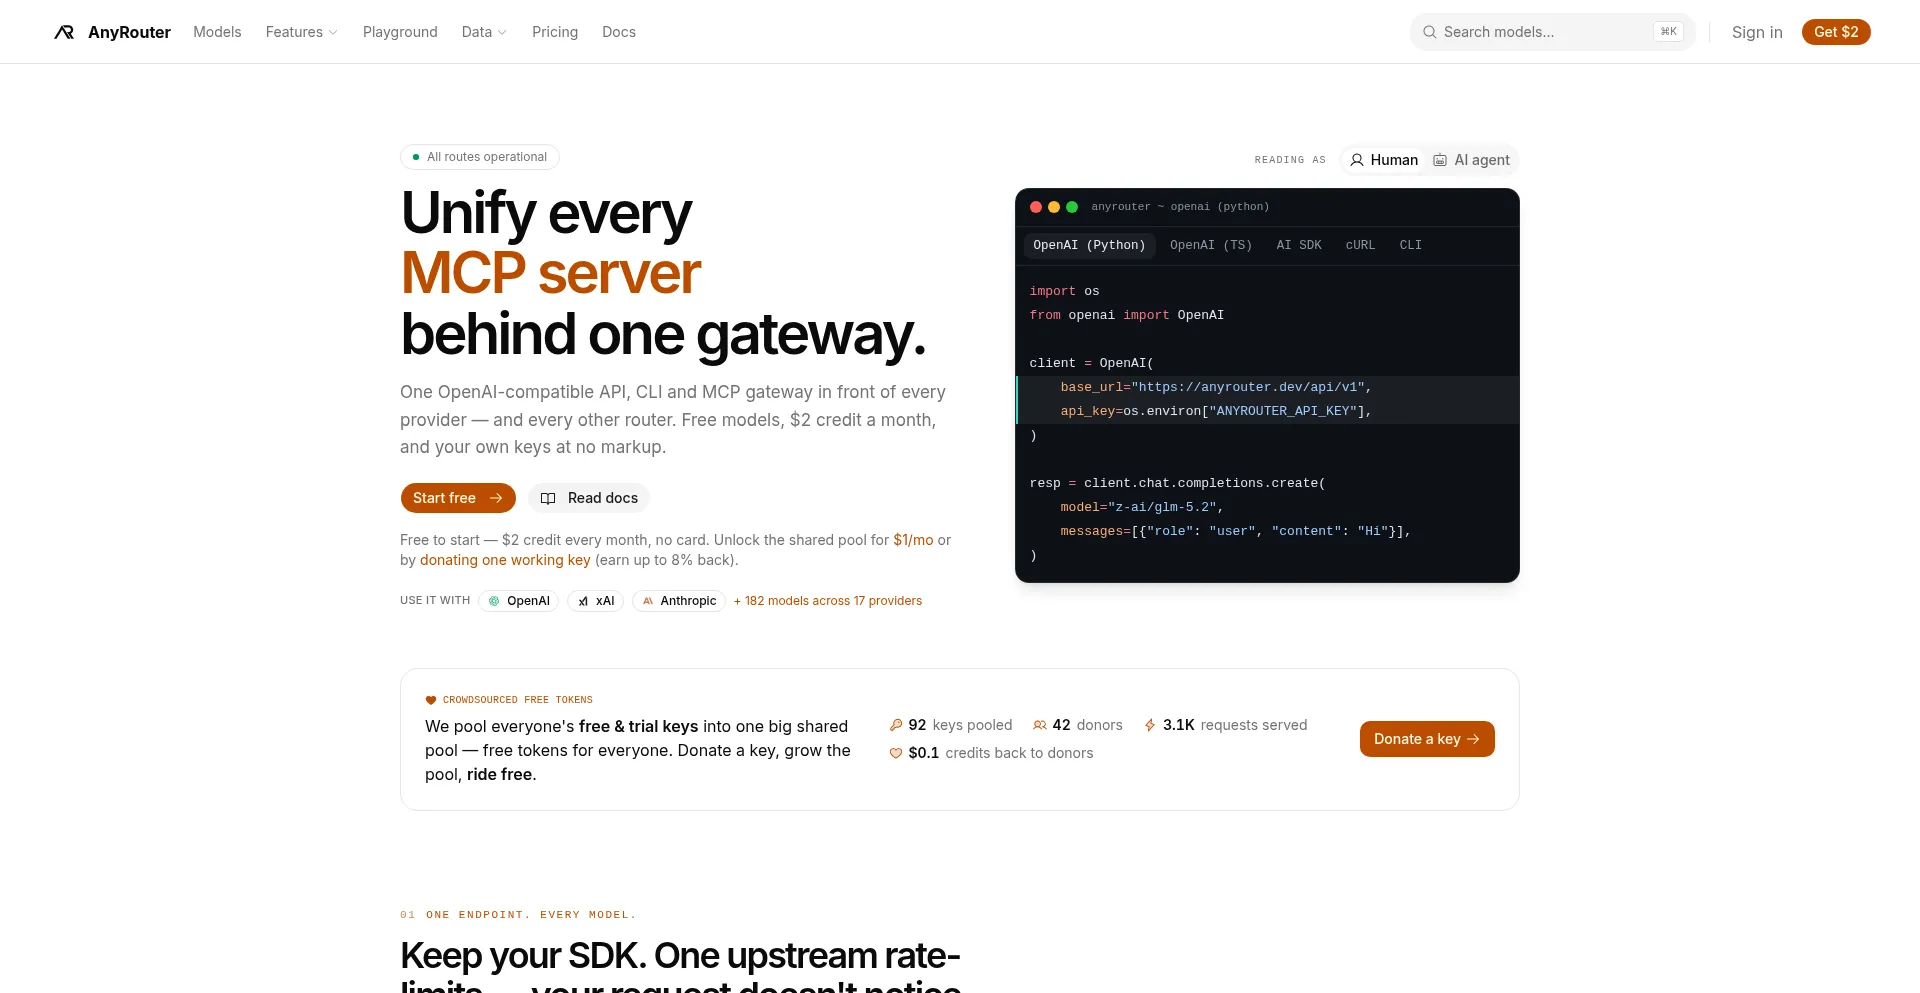Click the ⌘K shortcut badge
This screenshot has height=993, width=1920.
[1668, 32]
